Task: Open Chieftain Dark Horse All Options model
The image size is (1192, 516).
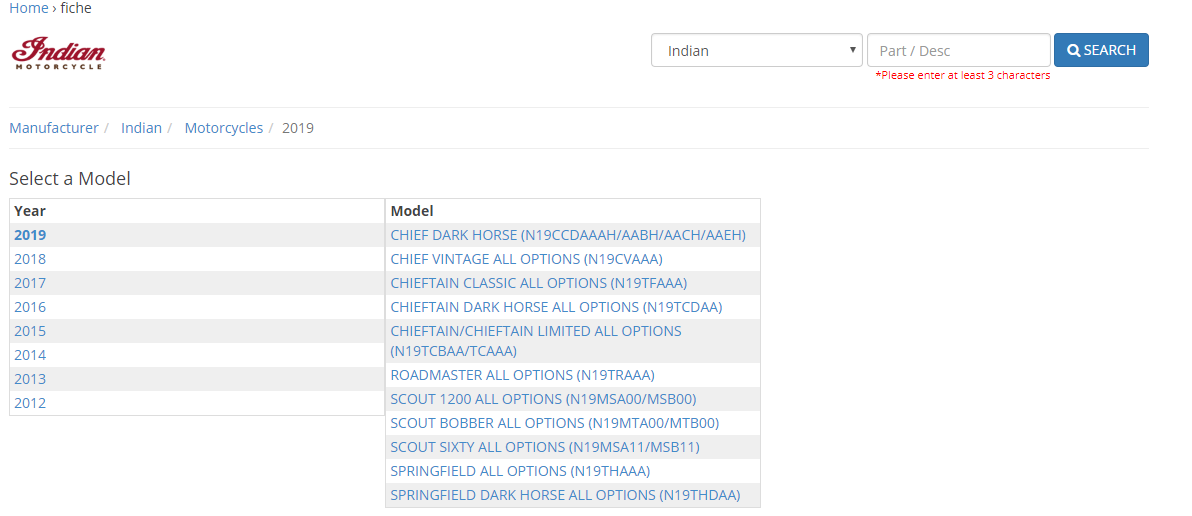Action: [556, 307]
